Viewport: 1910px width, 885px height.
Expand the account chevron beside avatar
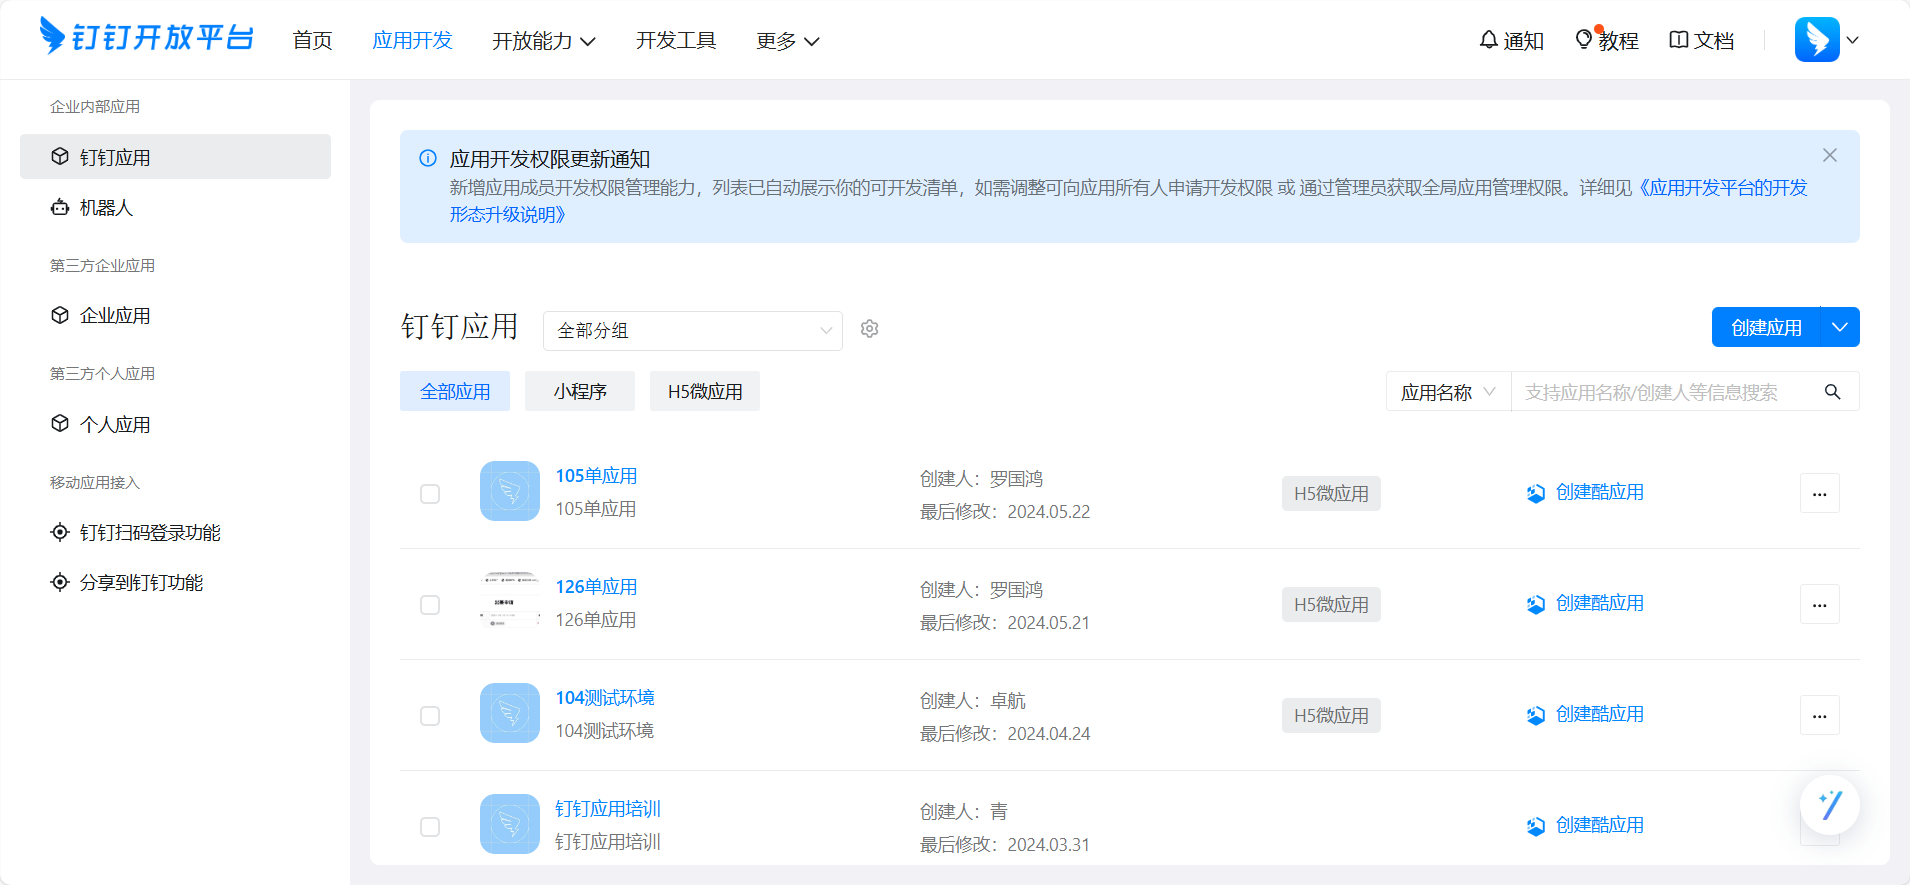click(x=1852, y=40)
